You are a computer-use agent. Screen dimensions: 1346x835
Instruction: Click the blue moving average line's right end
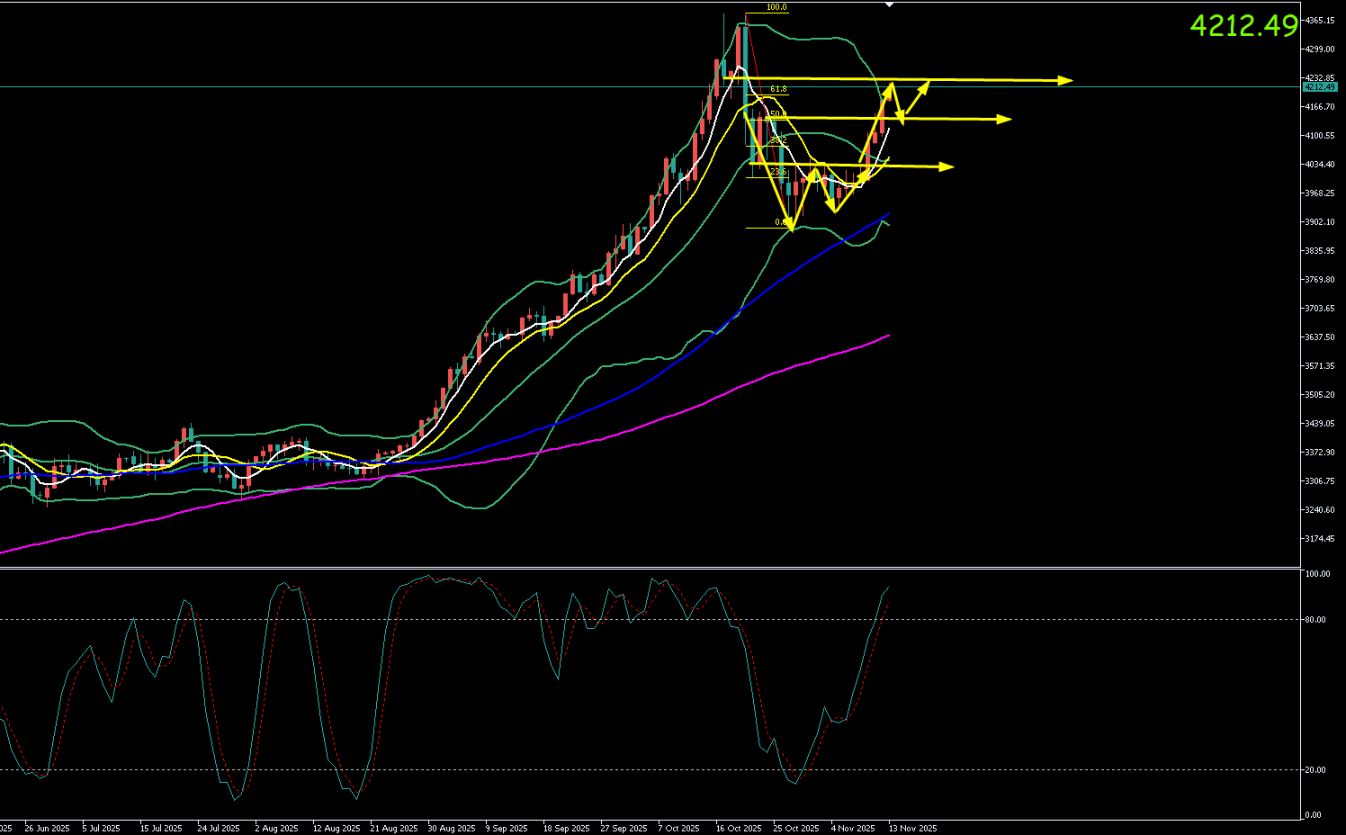click(889, 214)
